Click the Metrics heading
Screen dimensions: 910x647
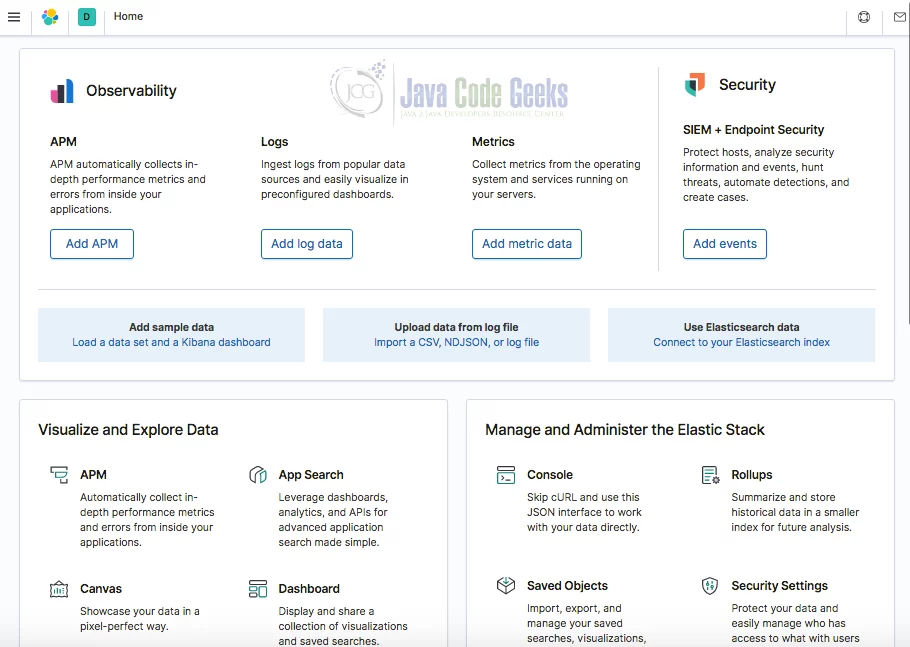[x=493, y=142]
